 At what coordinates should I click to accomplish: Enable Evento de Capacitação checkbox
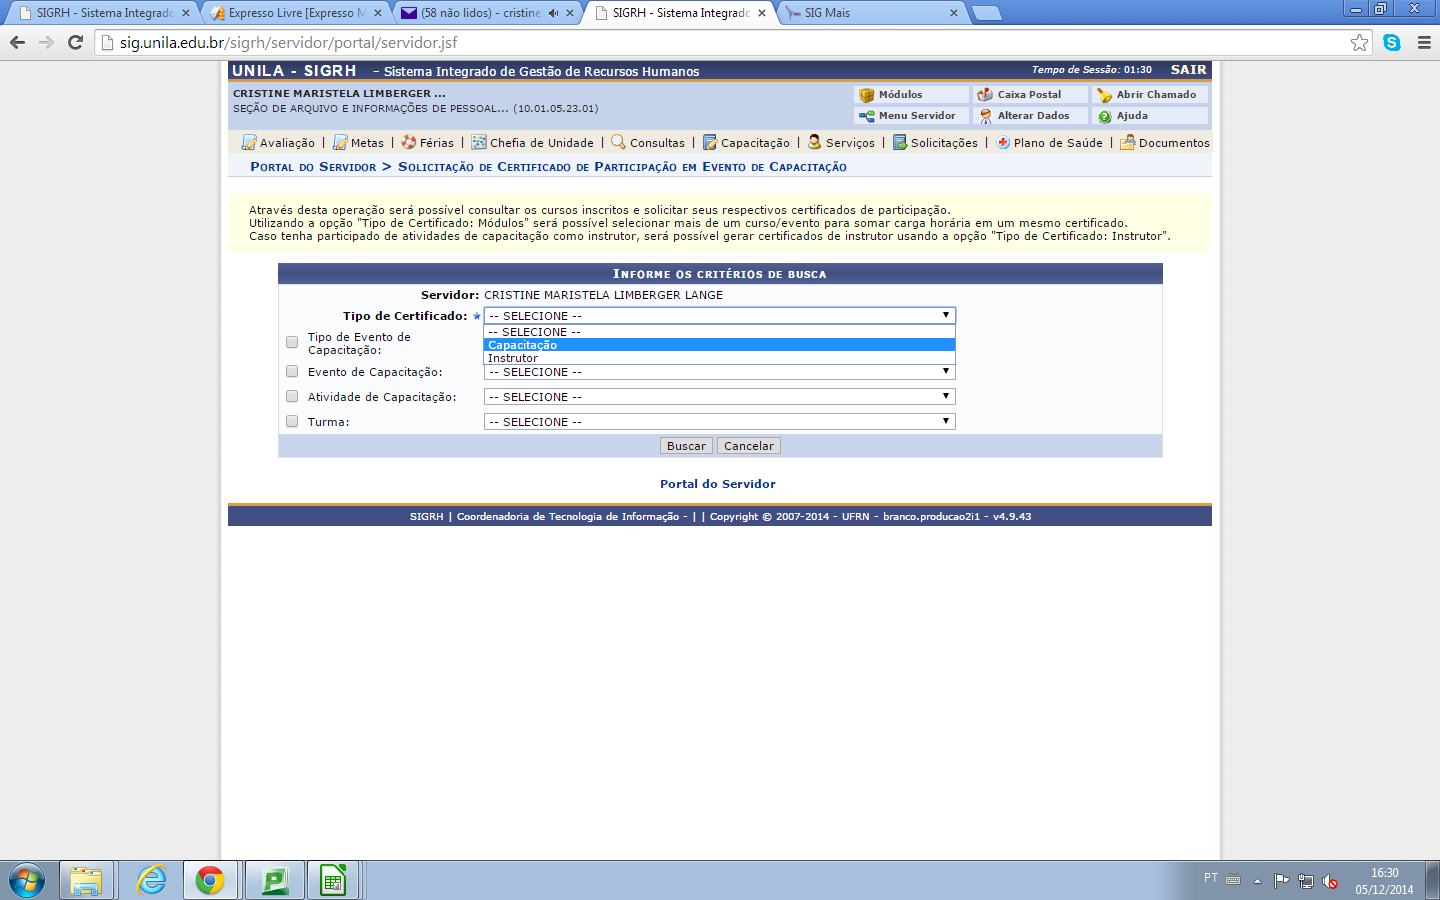point(292,371)
